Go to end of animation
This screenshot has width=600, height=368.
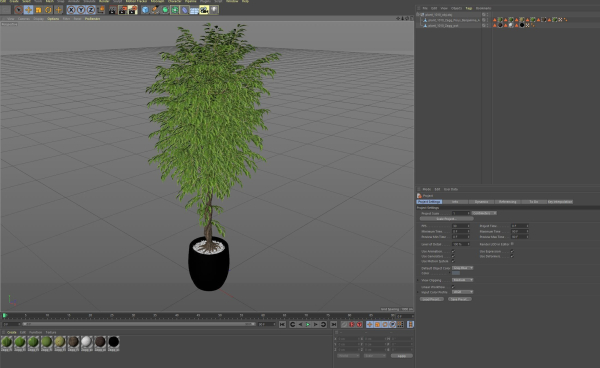click(334, 324)
